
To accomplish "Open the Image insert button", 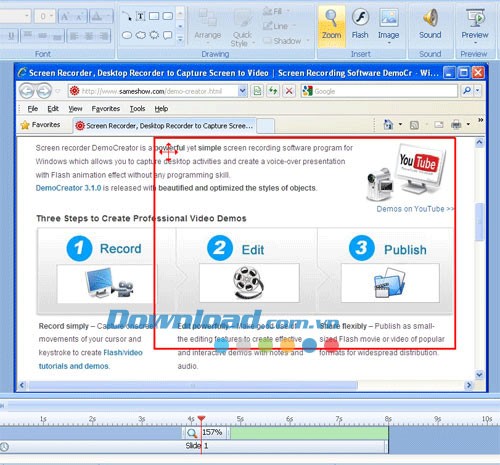I will pos(388,26).
